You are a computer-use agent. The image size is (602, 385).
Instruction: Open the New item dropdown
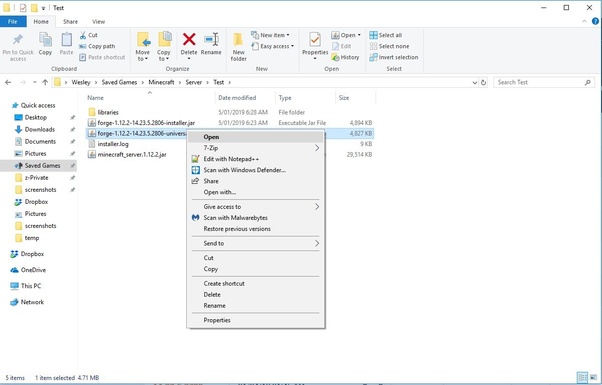coord(270,35)
